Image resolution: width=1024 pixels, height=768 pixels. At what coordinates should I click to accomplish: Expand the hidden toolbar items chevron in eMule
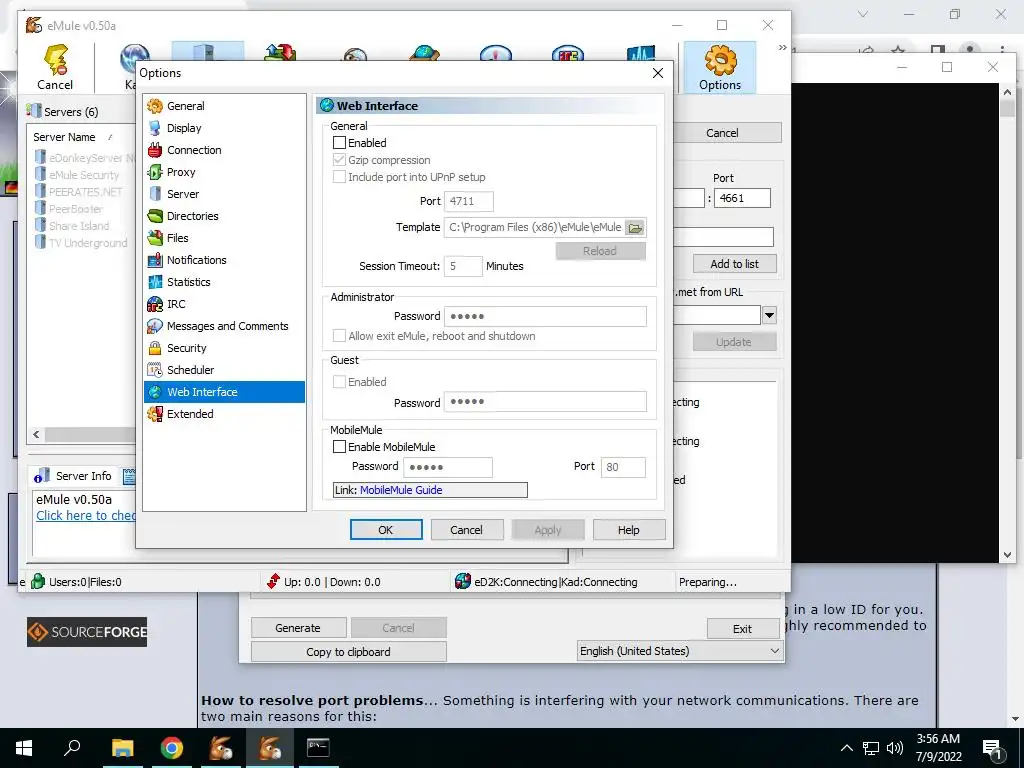[x=782, y=48]
